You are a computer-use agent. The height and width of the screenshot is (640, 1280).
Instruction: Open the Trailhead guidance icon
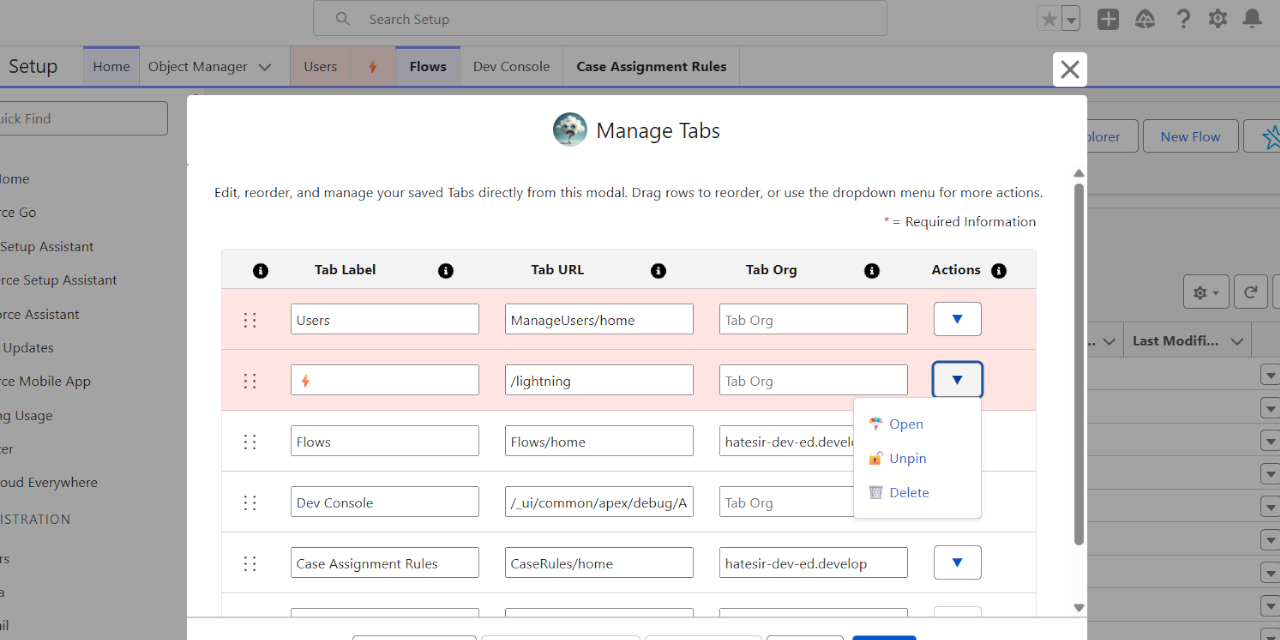[1146, 19]
